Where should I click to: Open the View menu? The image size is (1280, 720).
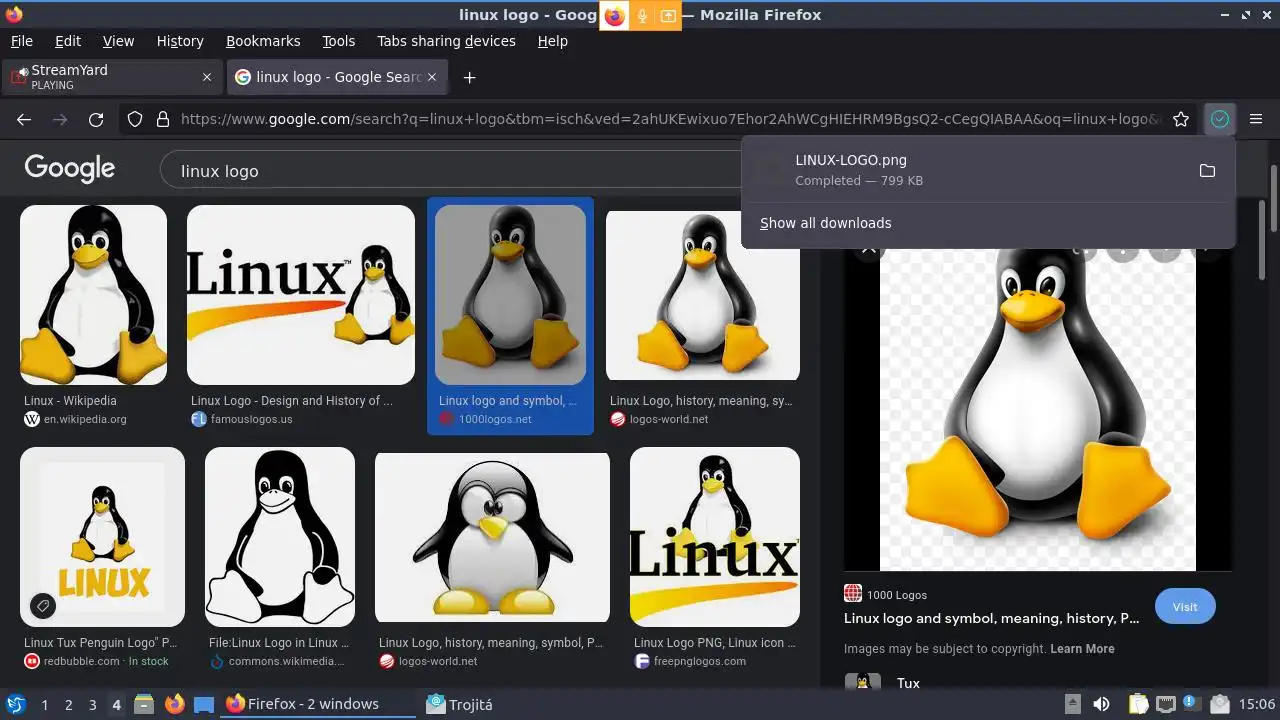(118, 41)
